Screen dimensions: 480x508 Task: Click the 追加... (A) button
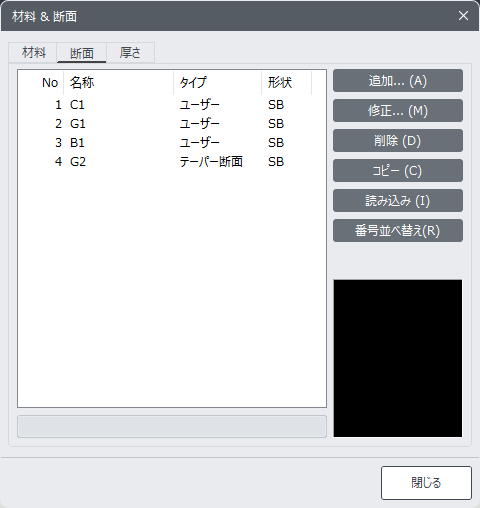tap(398, 81)
